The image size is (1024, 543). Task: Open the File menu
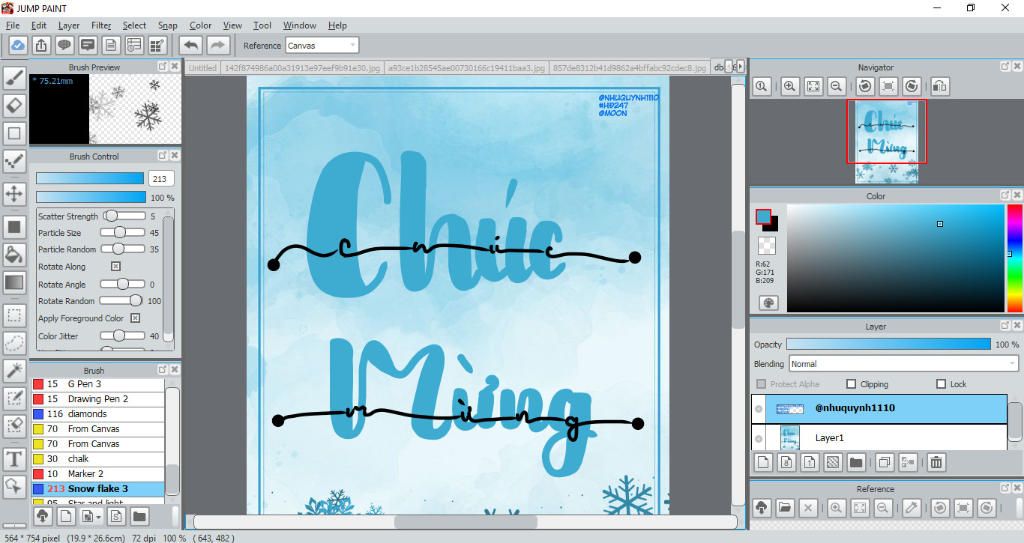[x=12, y=25]
